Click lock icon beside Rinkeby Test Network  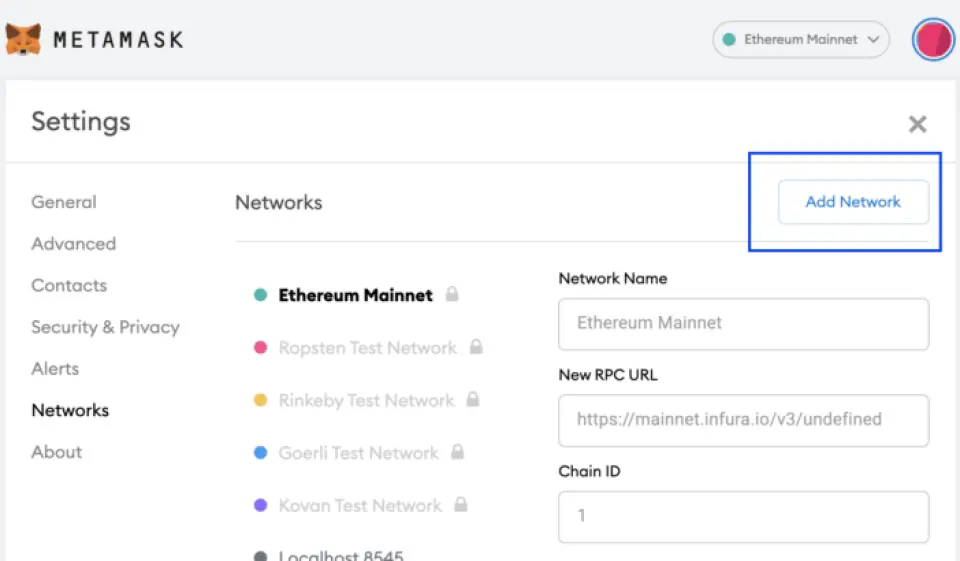[x=473, y=400]
